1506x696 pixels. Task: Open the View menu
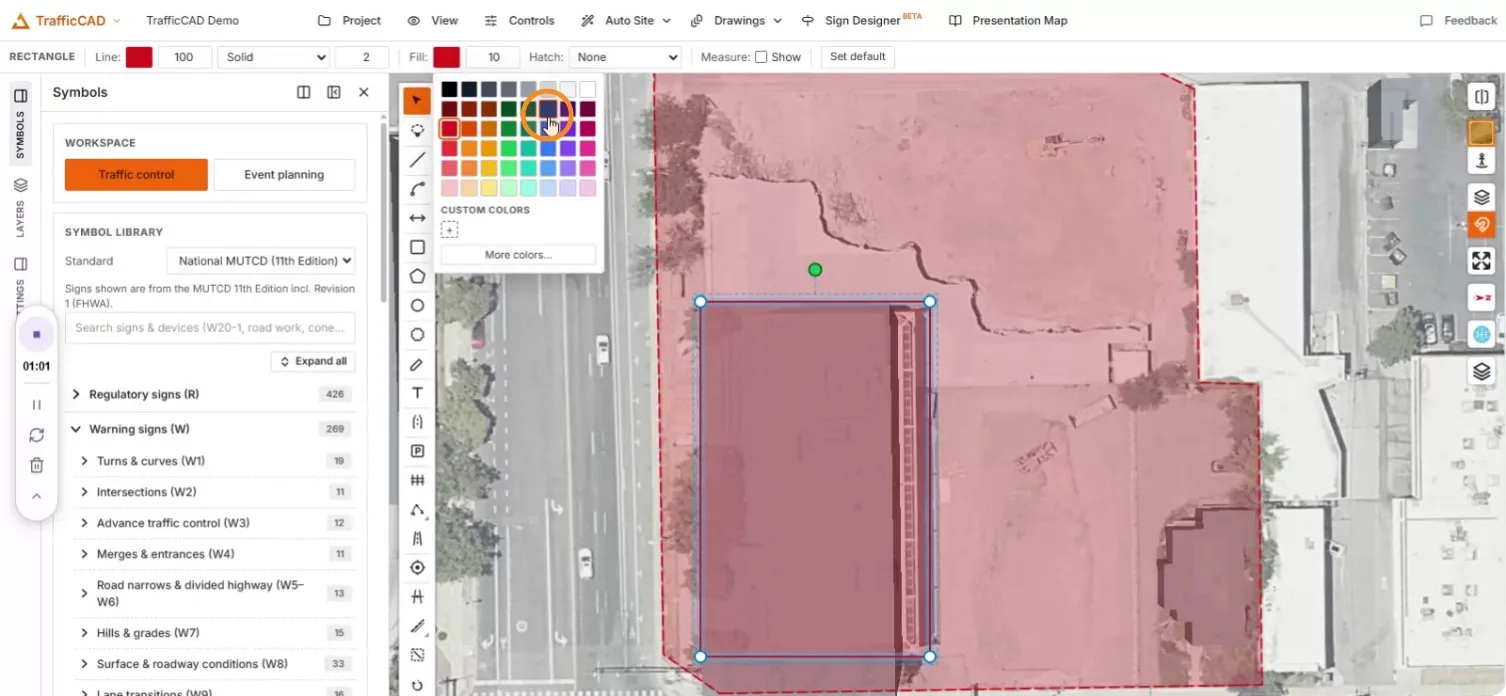coord(433,20)
